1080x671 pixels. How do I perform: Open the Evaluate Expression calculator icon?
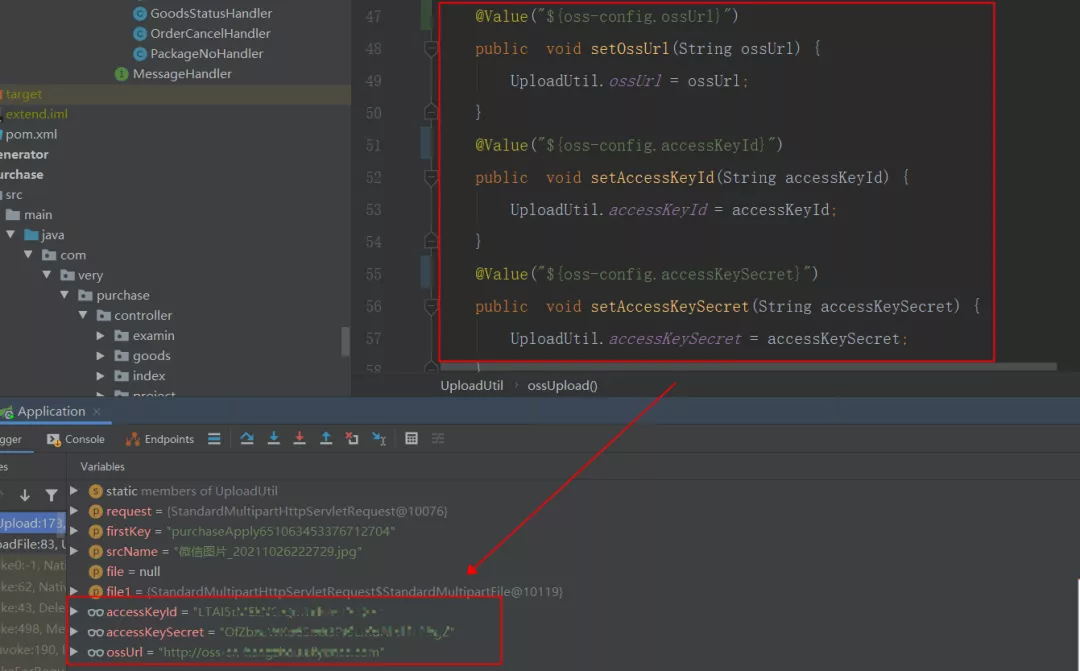point(411,439)
